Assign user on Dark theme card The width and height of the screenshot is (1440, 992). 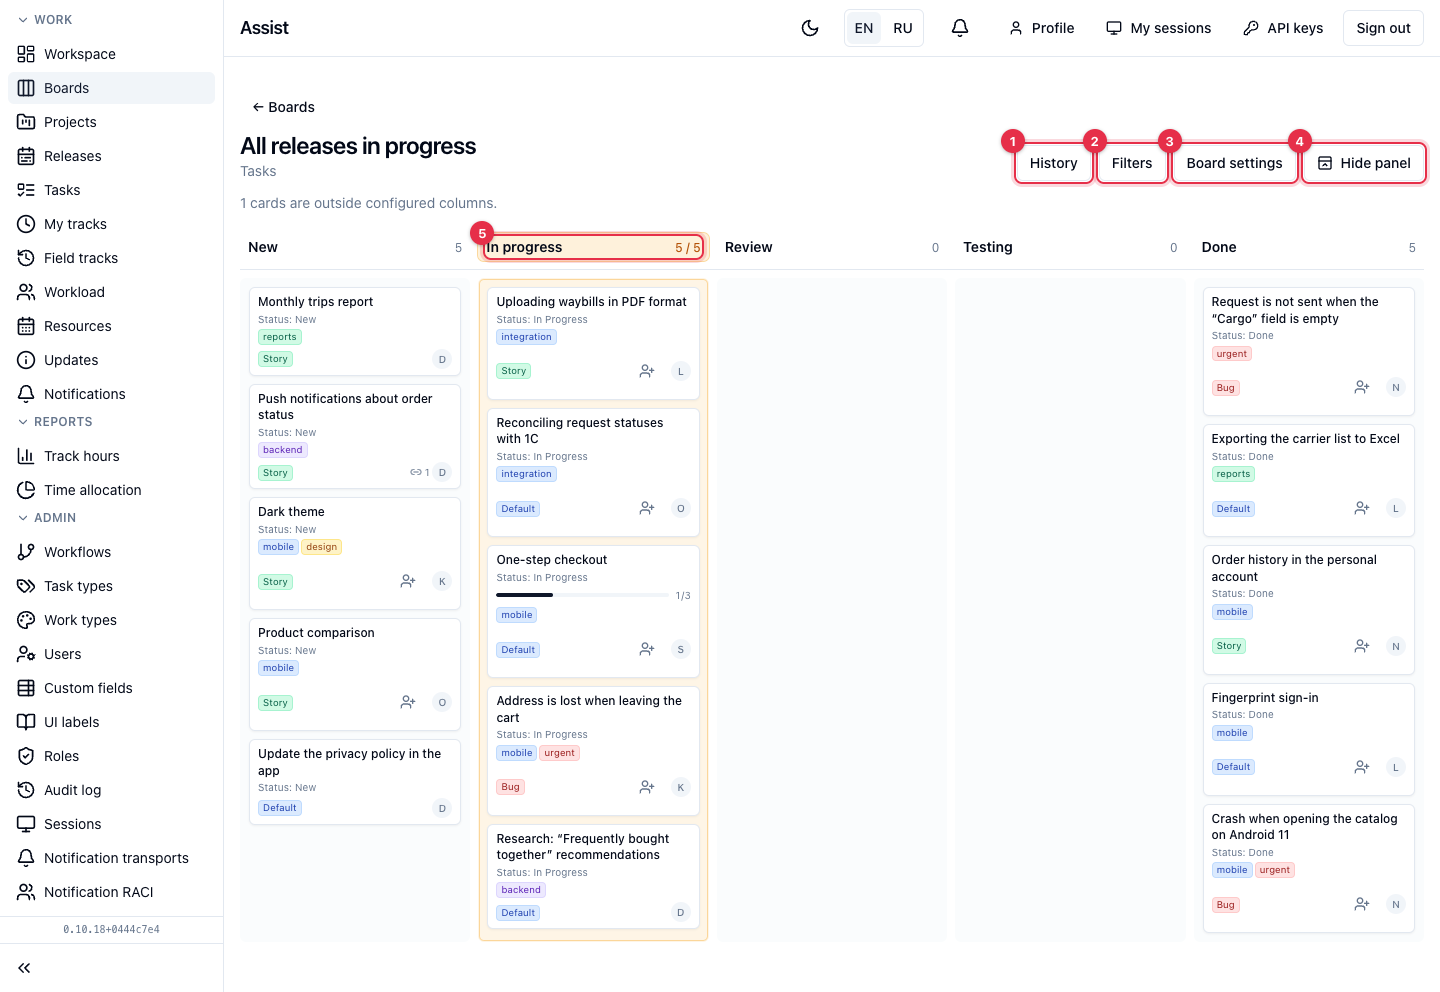(408, 581)
